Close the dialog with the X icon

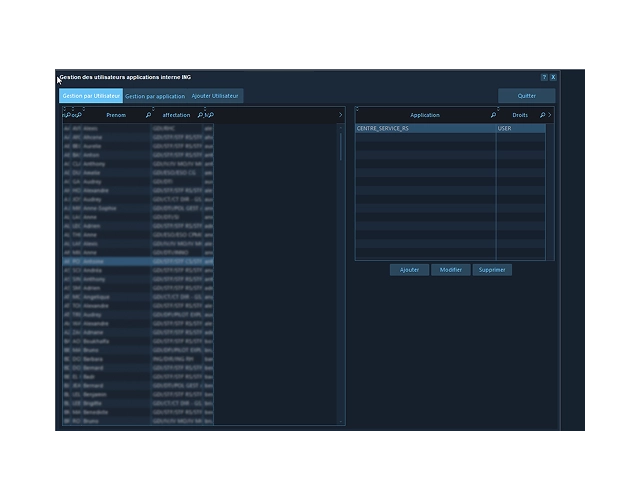pos(553,77)
